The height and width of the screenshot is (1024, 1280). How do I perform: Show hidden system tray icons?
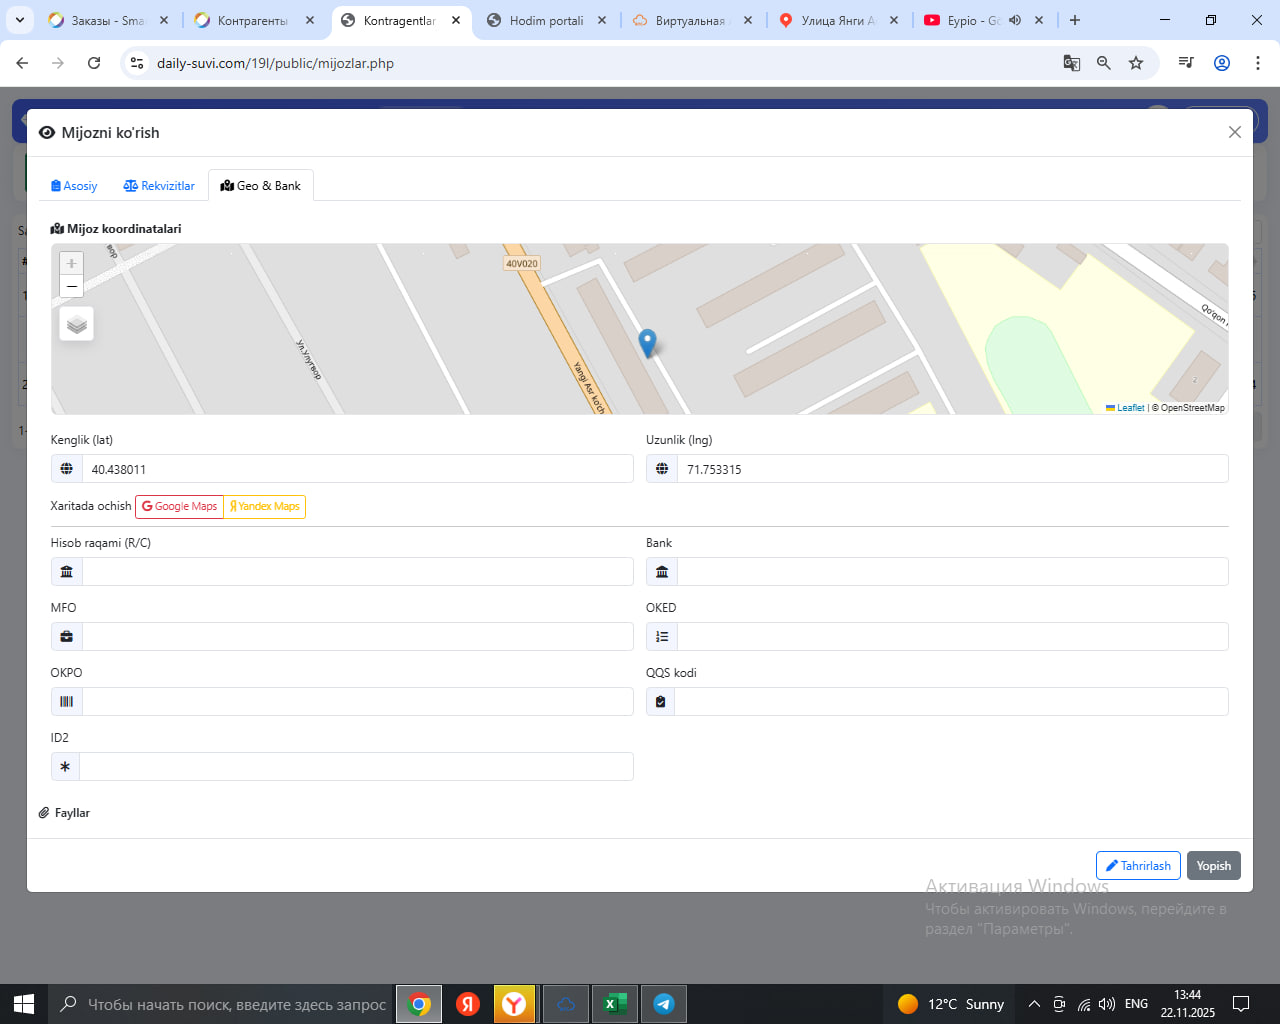tap(1034, 1004)
